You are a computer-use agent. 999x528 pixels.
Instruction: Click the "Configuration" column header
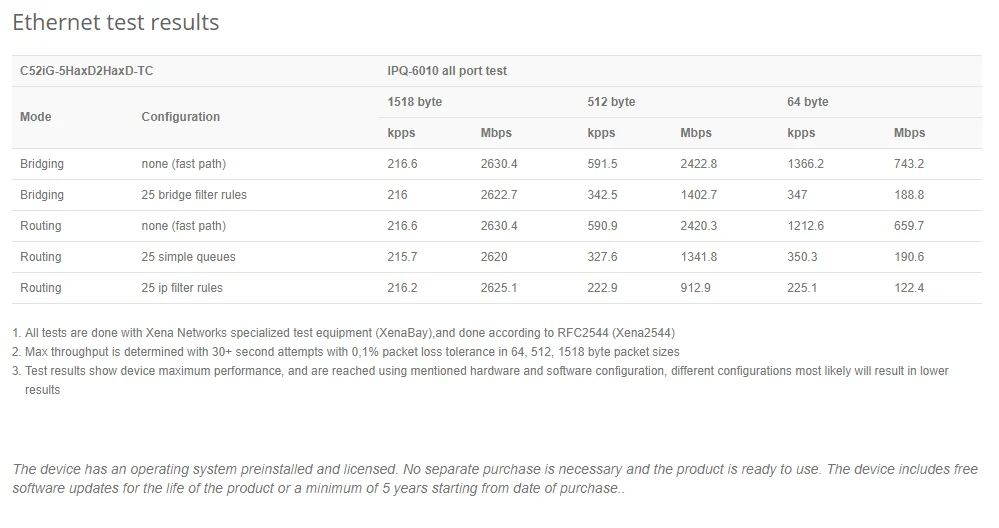(180, 117)
